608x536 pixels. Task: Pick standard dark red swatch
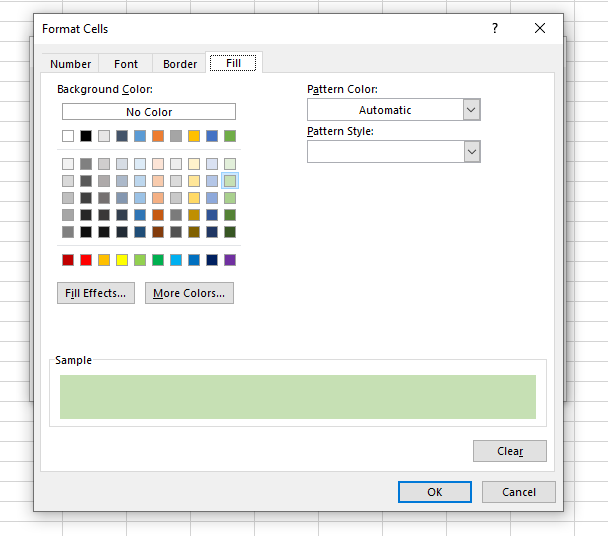click(68, 260)
